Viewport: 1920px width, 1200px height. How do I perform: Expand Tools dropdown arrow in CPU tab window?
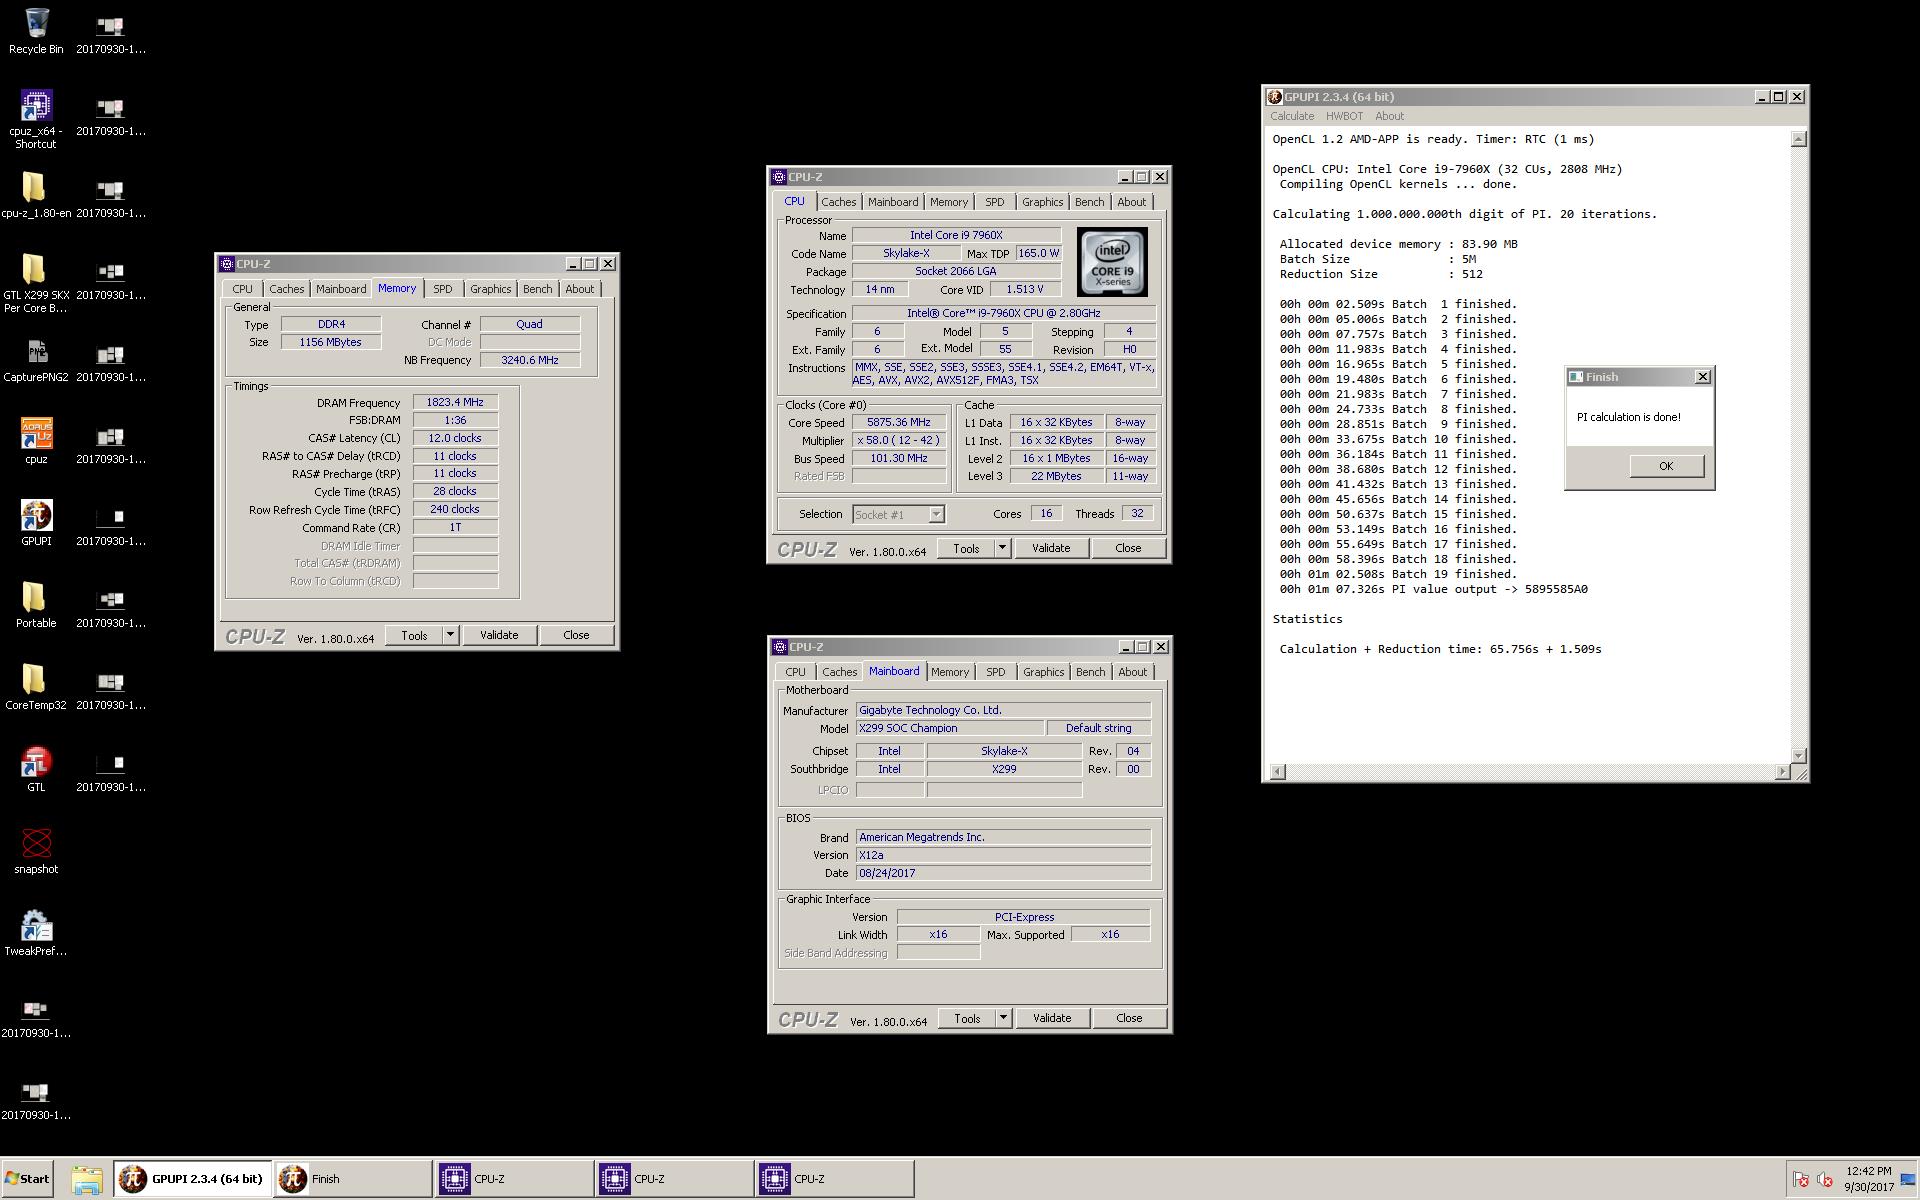[x=1002, y=548]
